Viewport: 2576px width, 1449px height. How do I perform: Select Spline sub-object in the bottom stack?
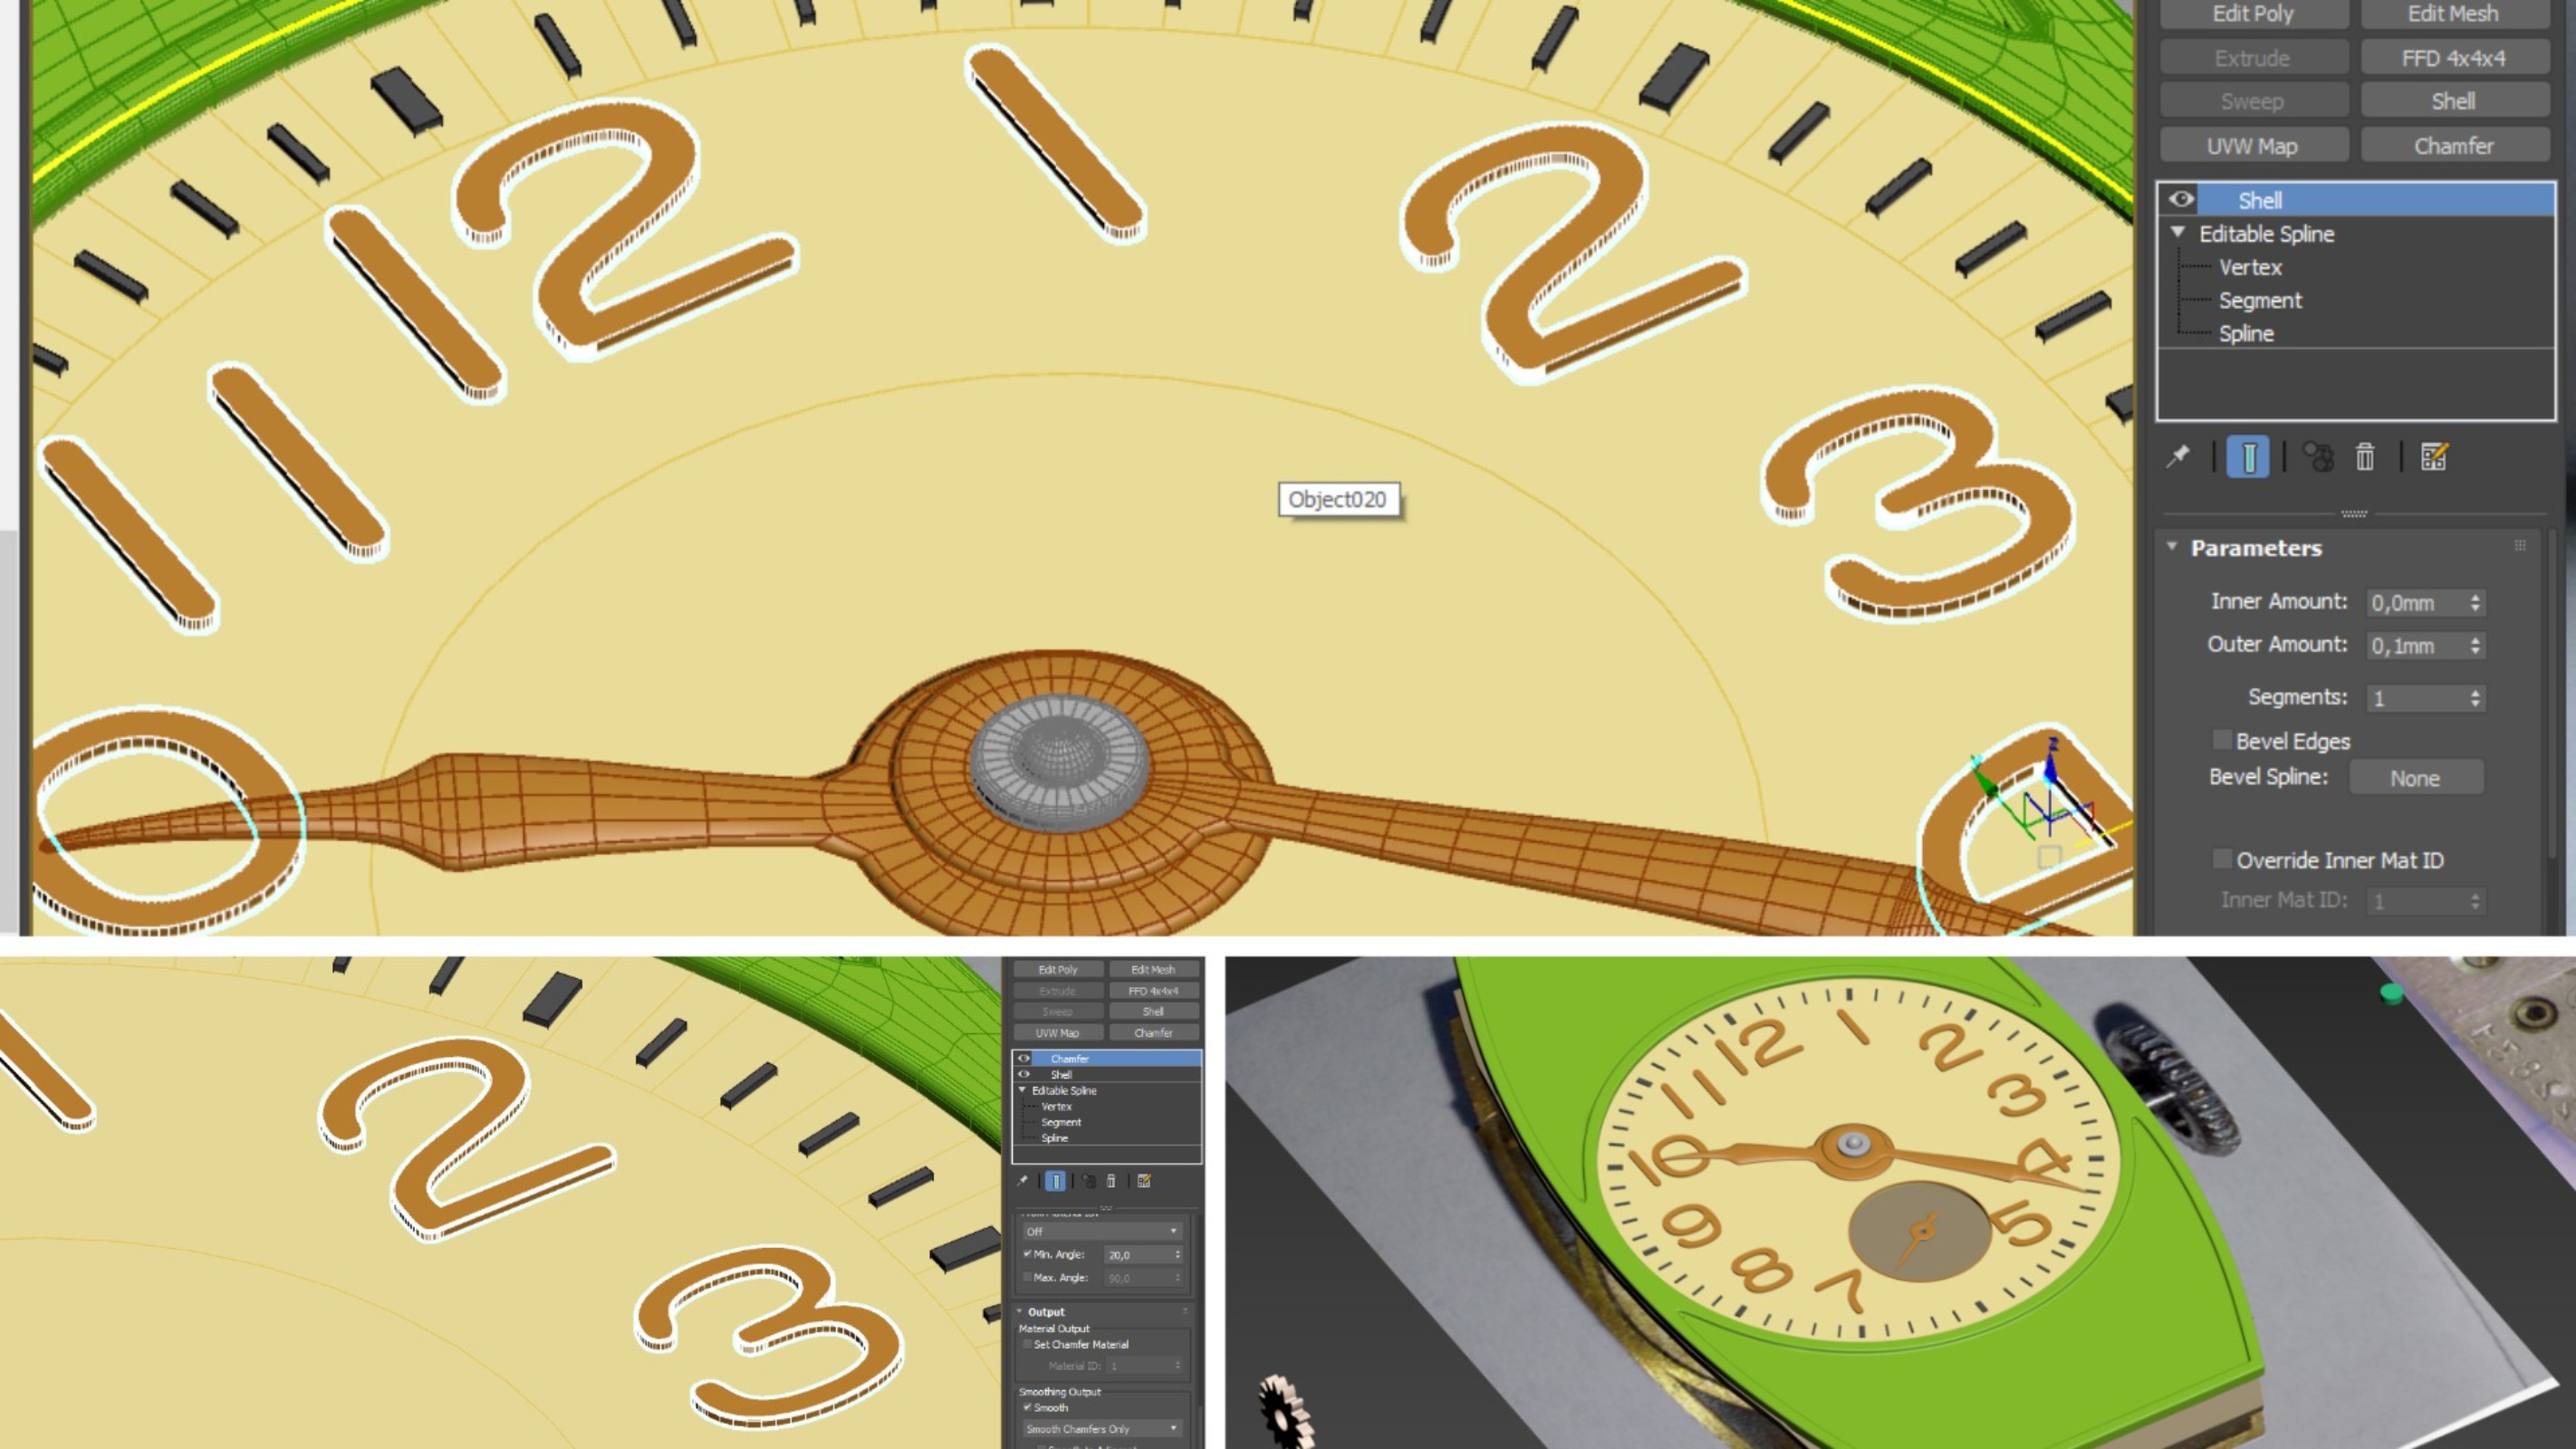coord(1054,1138)
